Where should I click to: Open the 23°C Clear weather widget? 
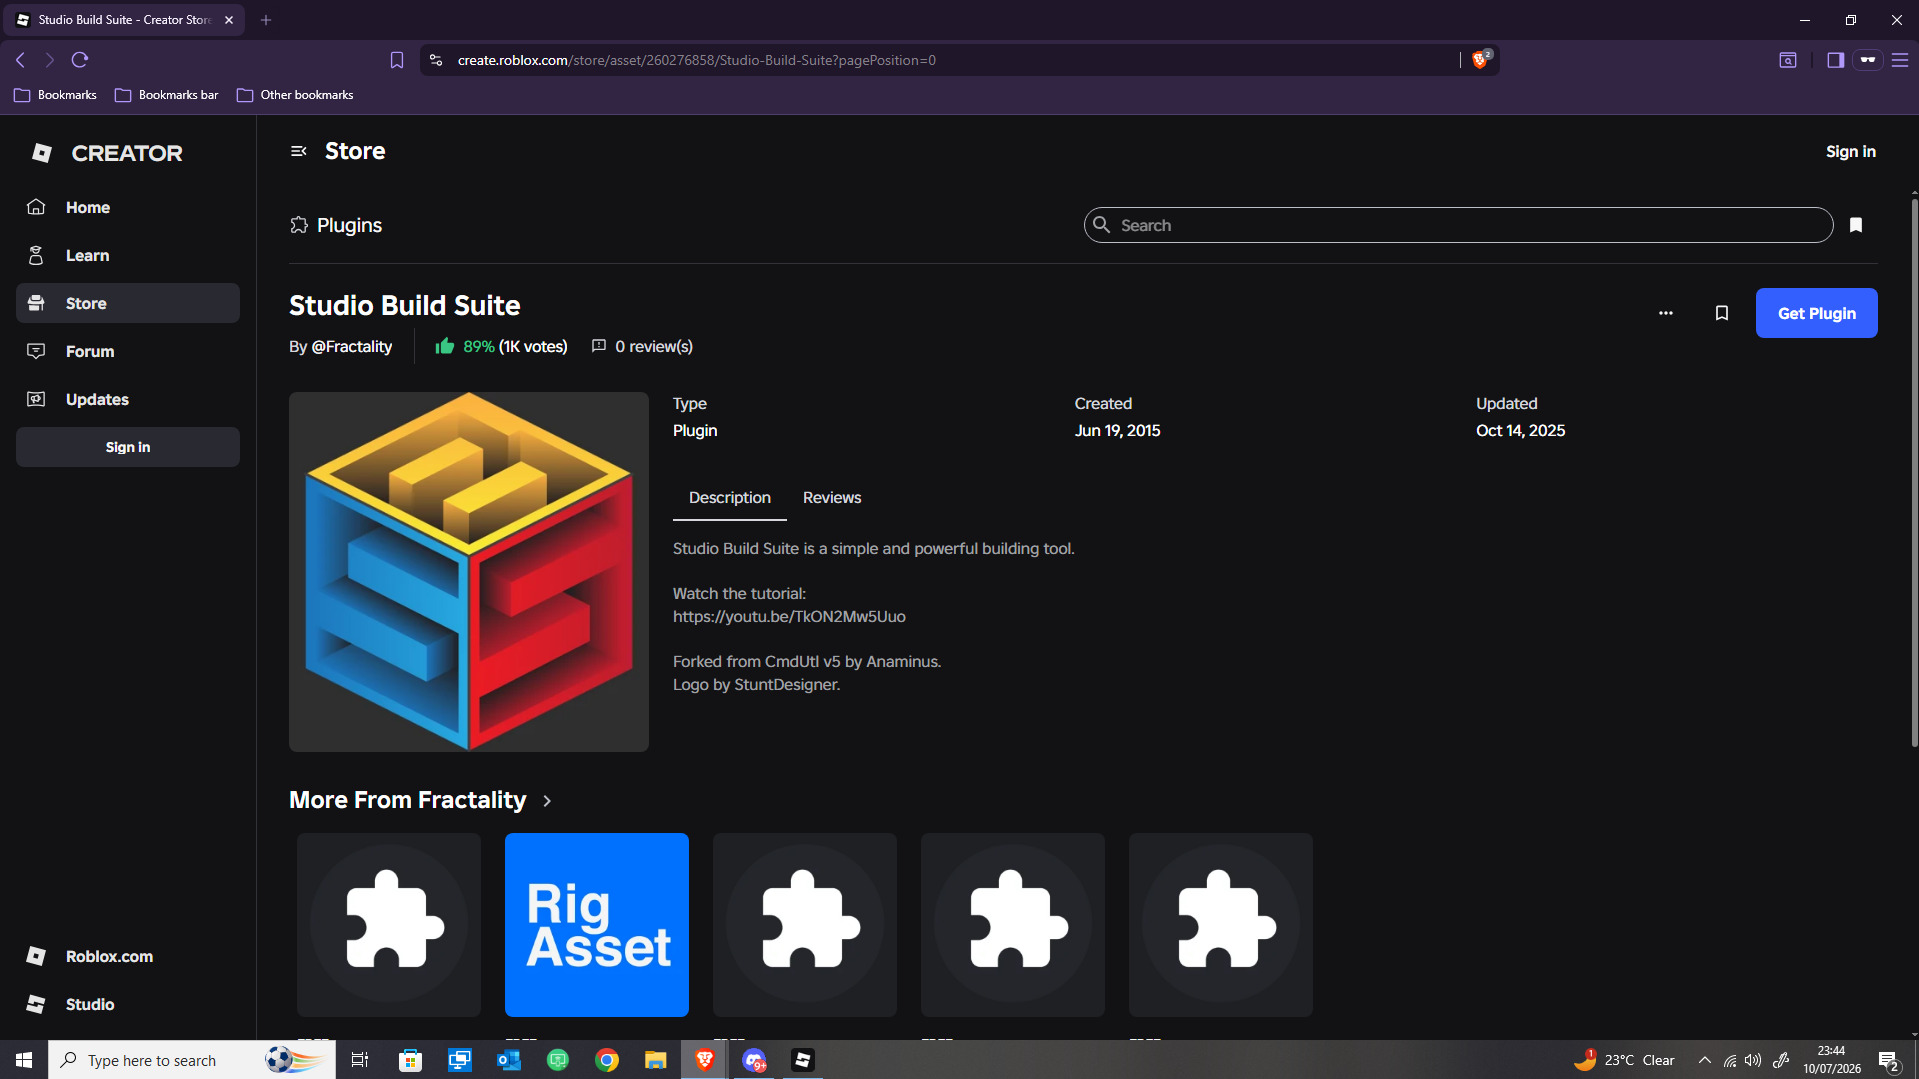[1625, 1060]
